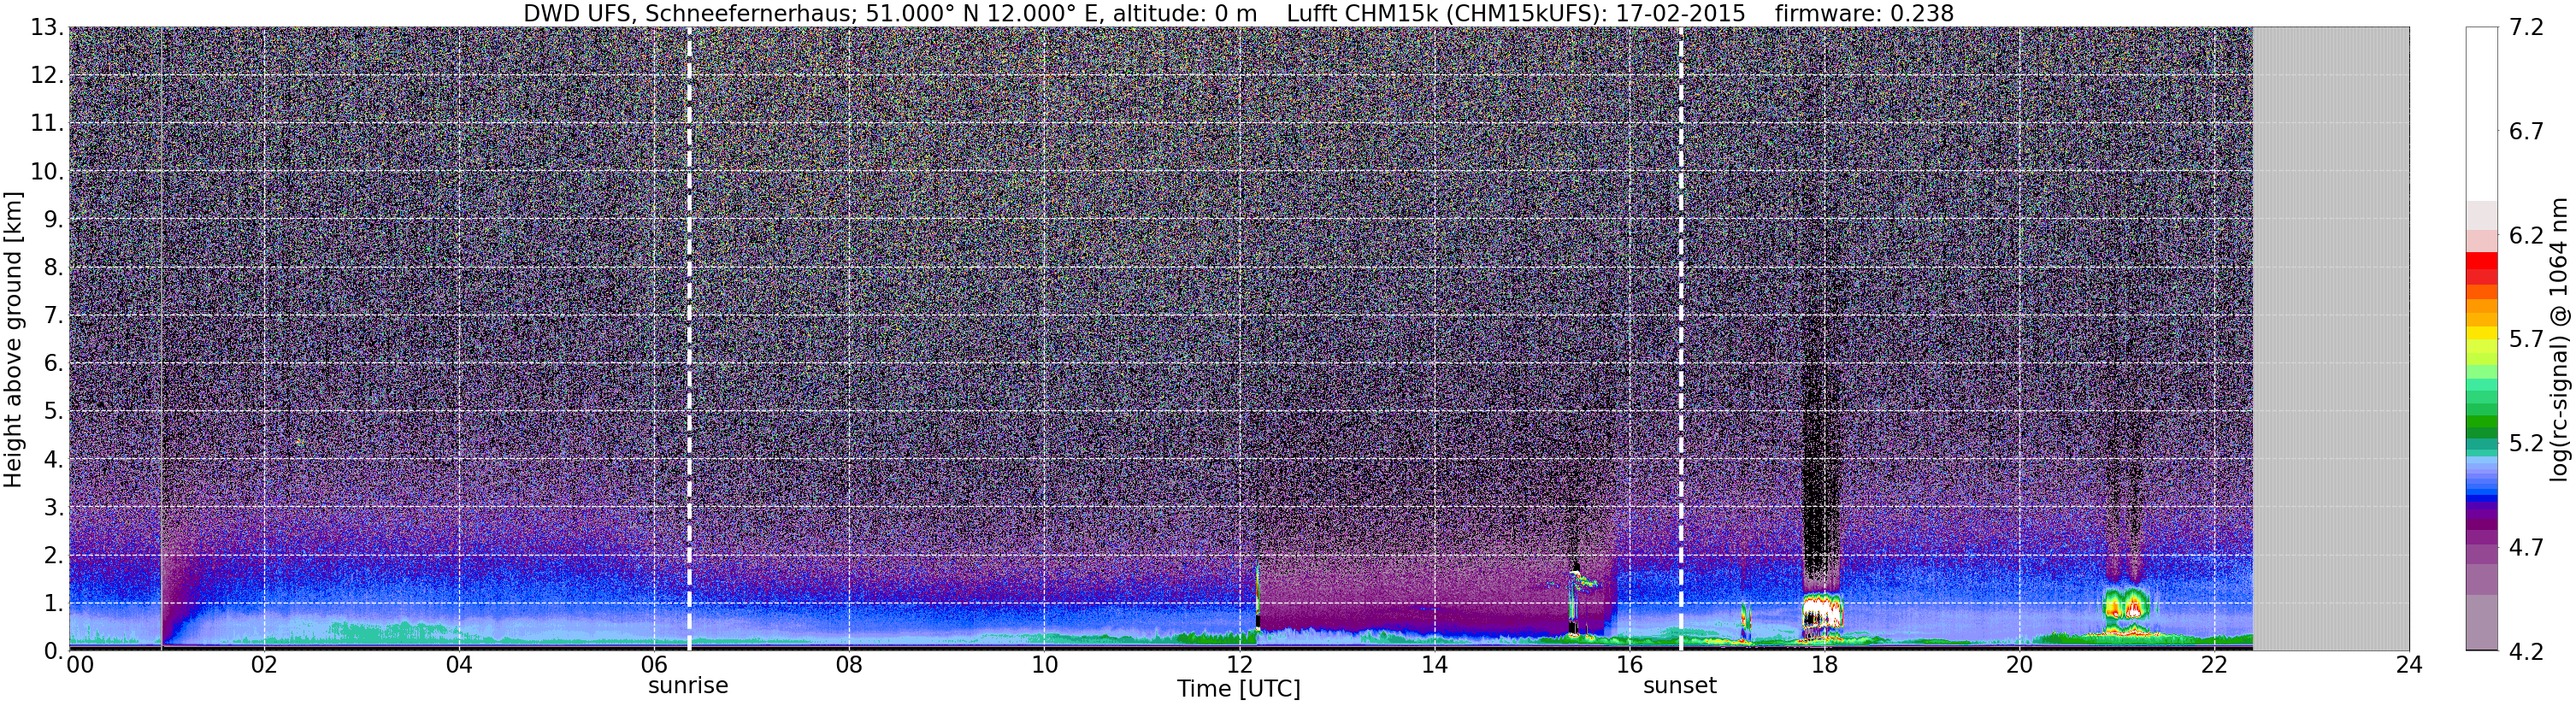This screenshot has width=2576, height=706.
Task: Click the white top section of colorbar
Action: coord(2482,113)
